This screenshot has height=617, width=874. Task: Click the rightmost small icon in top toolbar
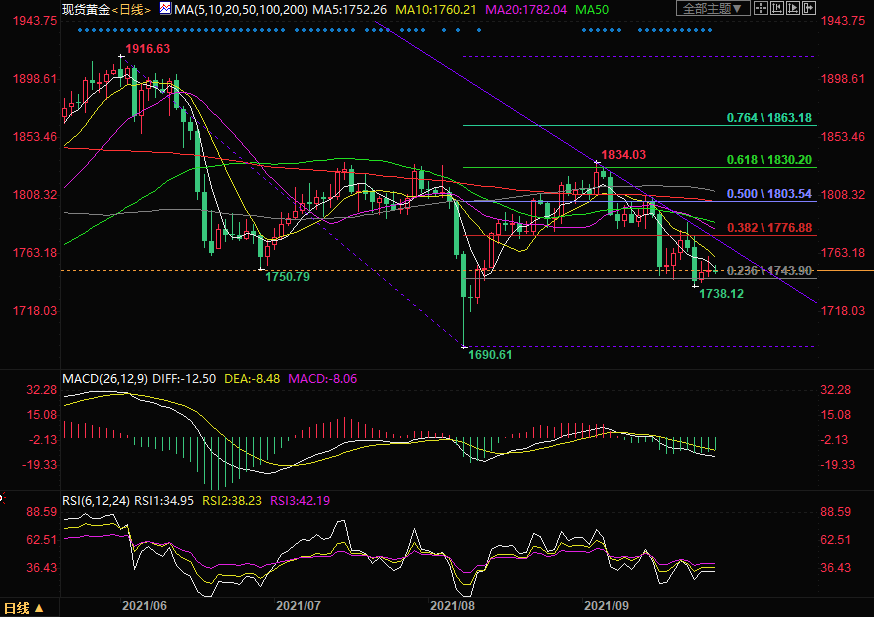pos(810,9)
